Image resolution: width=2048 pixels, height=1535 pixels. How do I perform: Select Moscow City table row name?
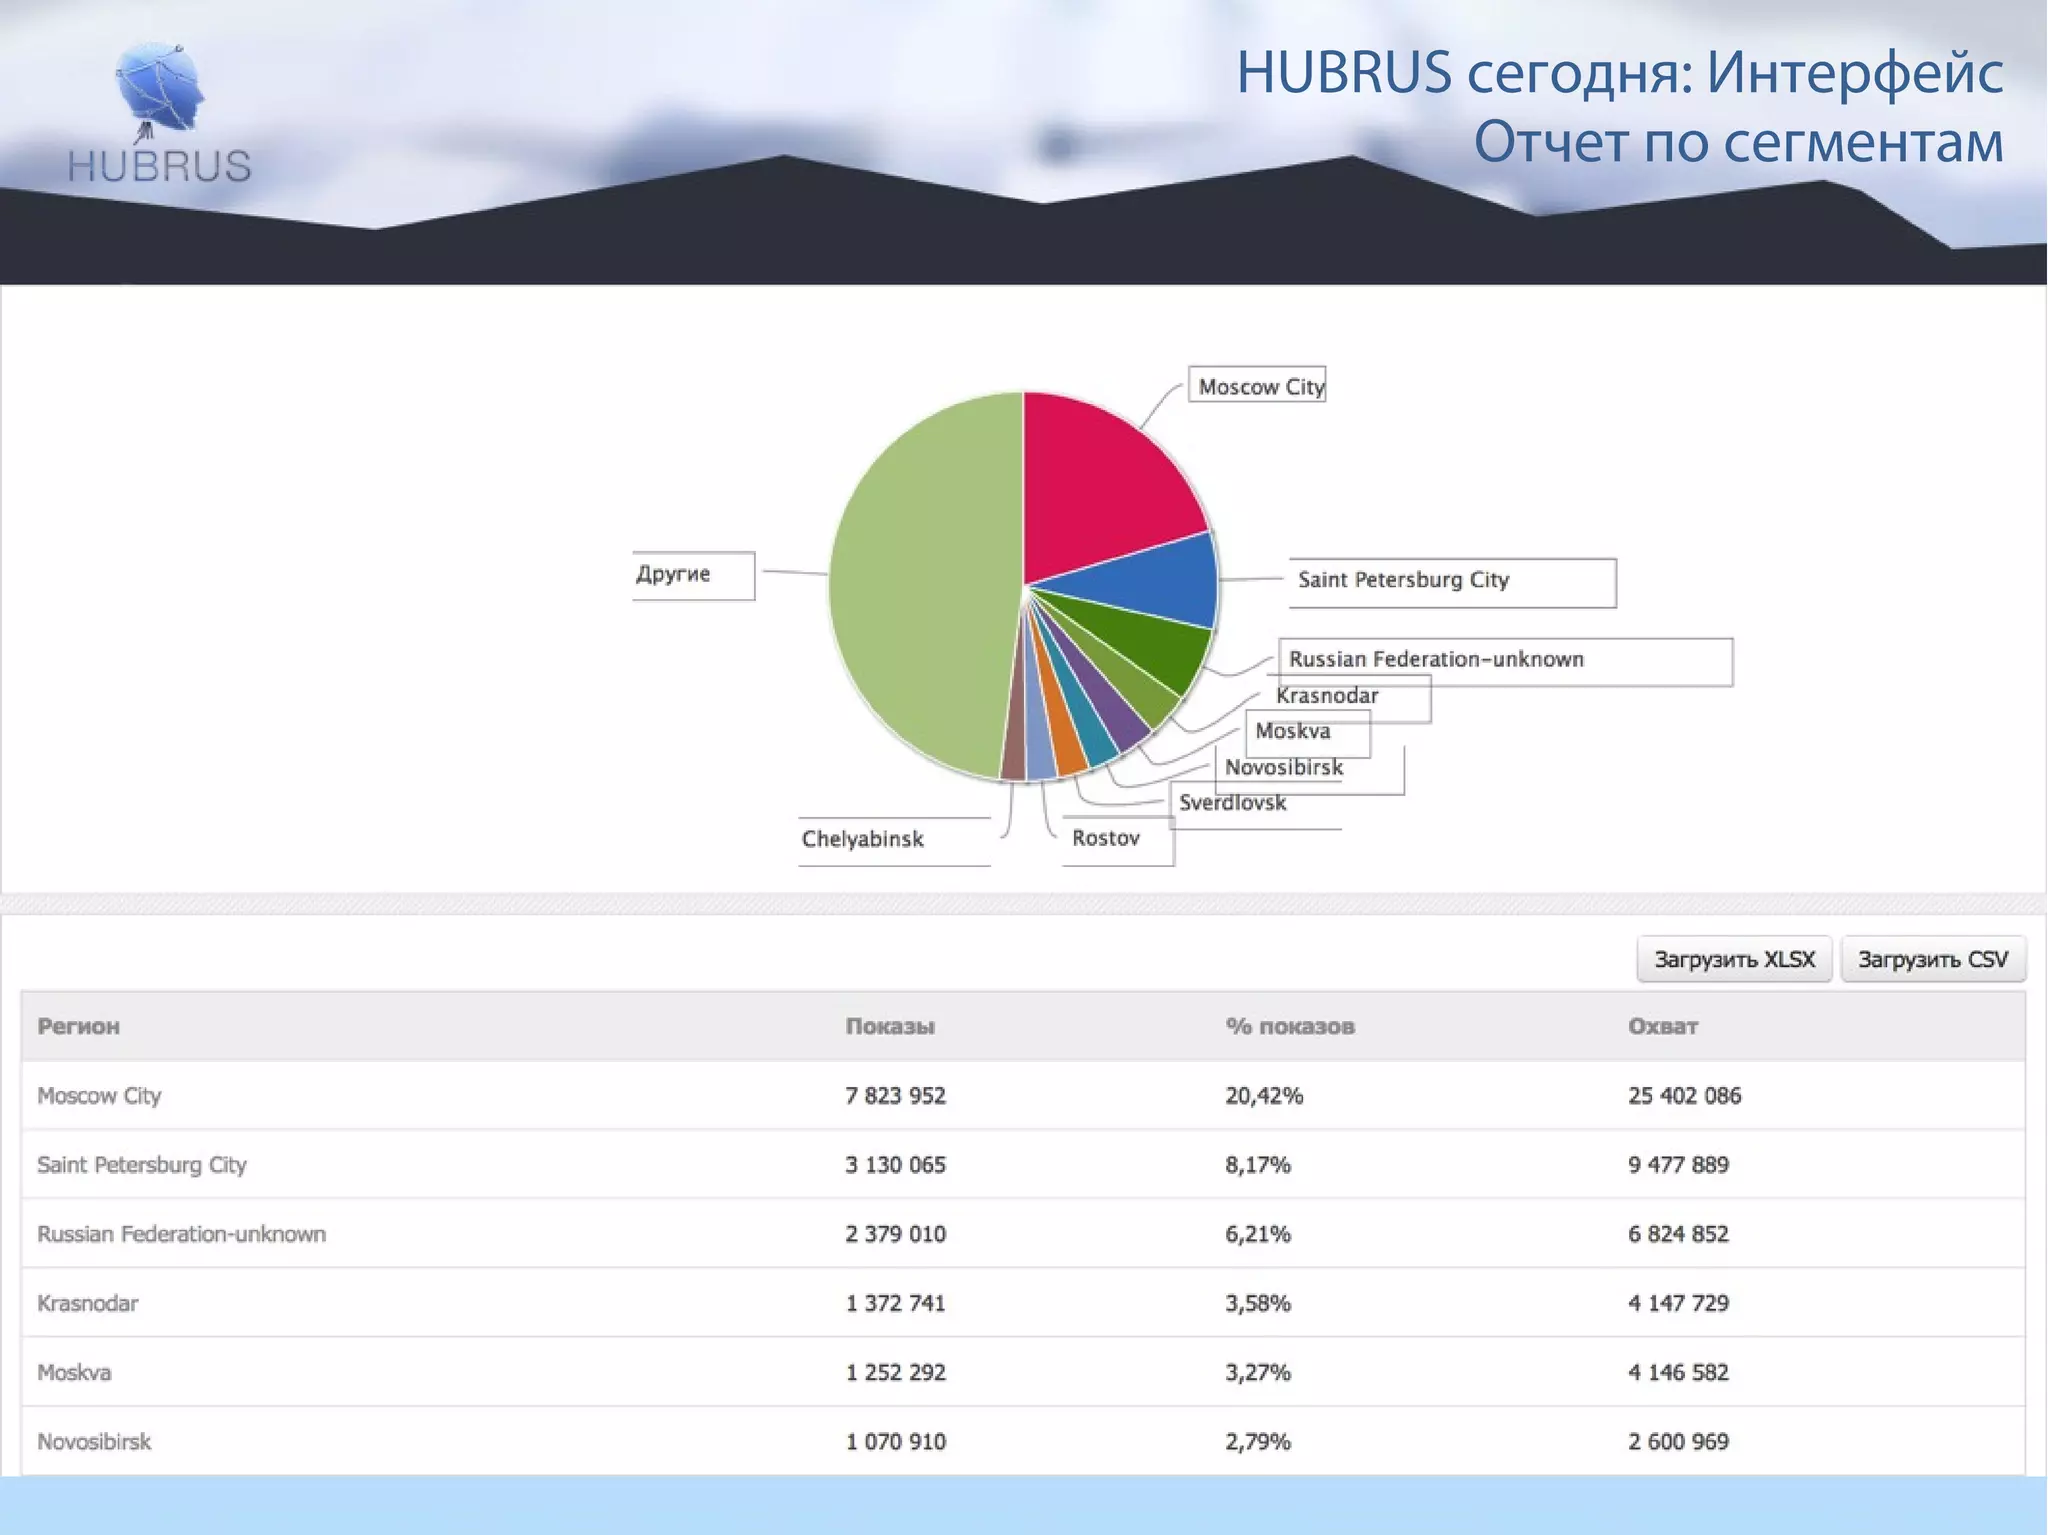tap(99, 1096)
